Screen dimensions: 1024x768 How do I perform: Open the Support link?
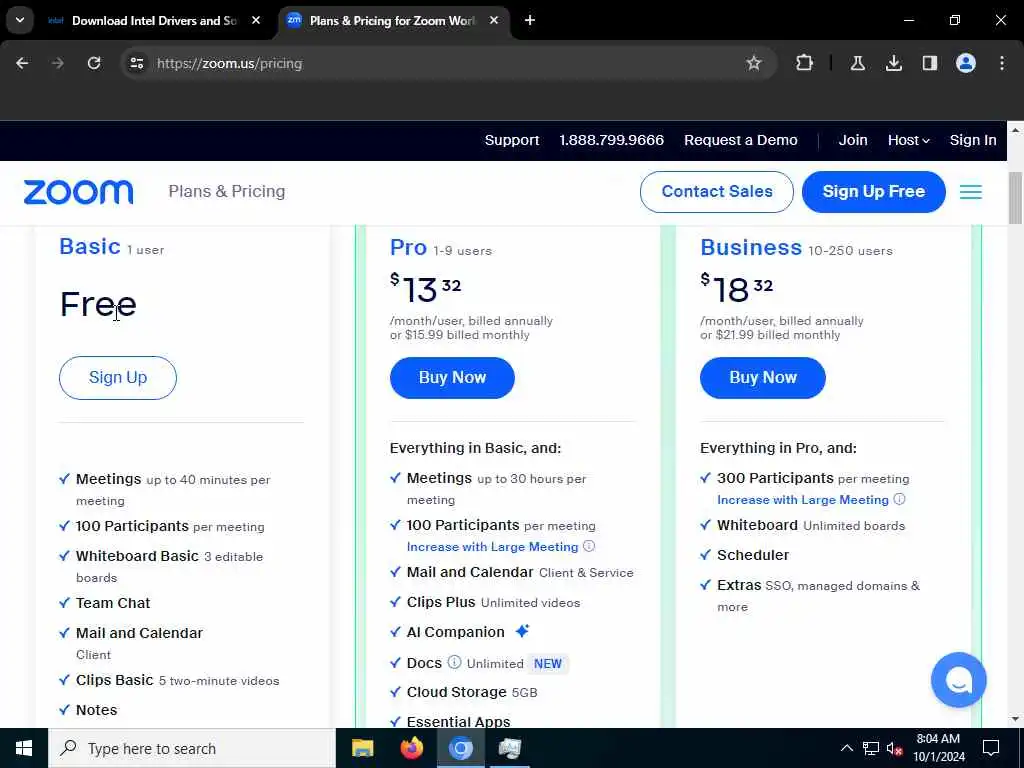[x=512, y=140]
